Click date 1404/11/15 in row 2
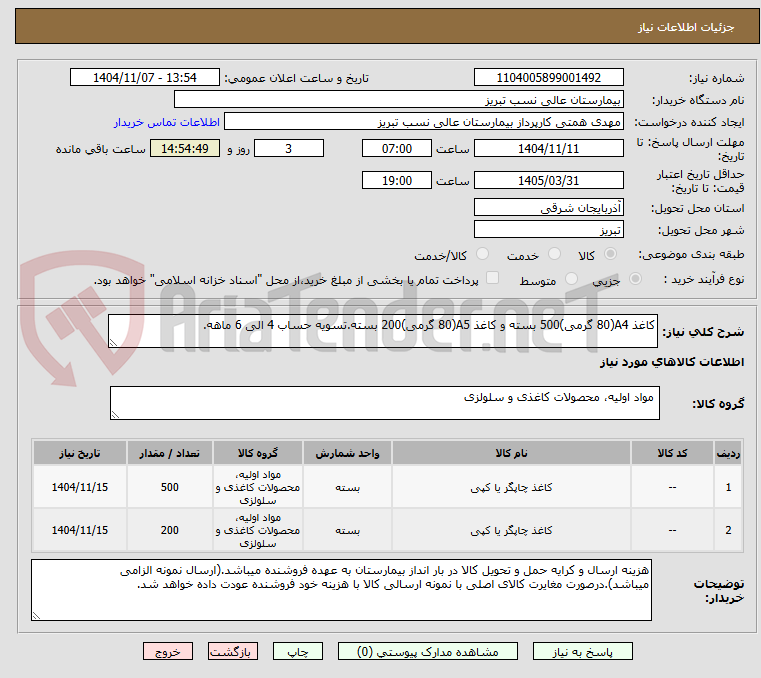The image size is (761, 678). (x=80, y=530)
